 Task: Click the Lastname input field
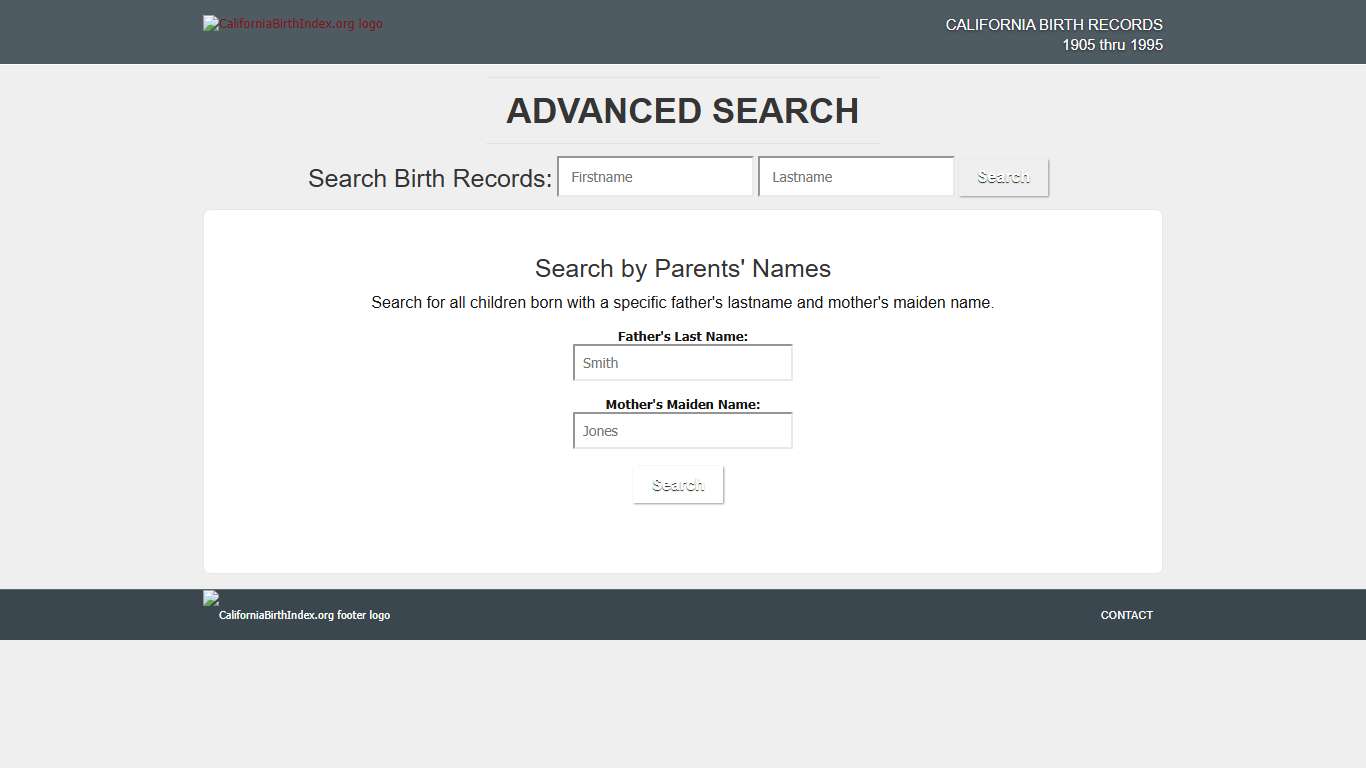(856, 176)
